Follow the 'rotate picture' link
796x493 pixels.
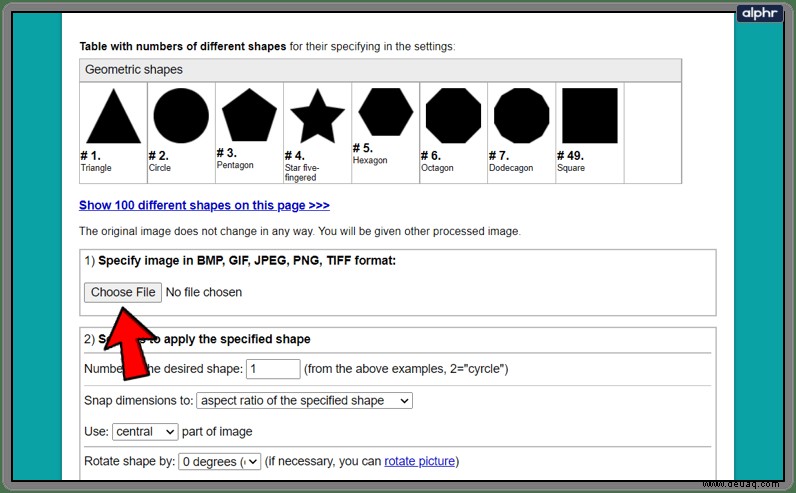[419, 461]
